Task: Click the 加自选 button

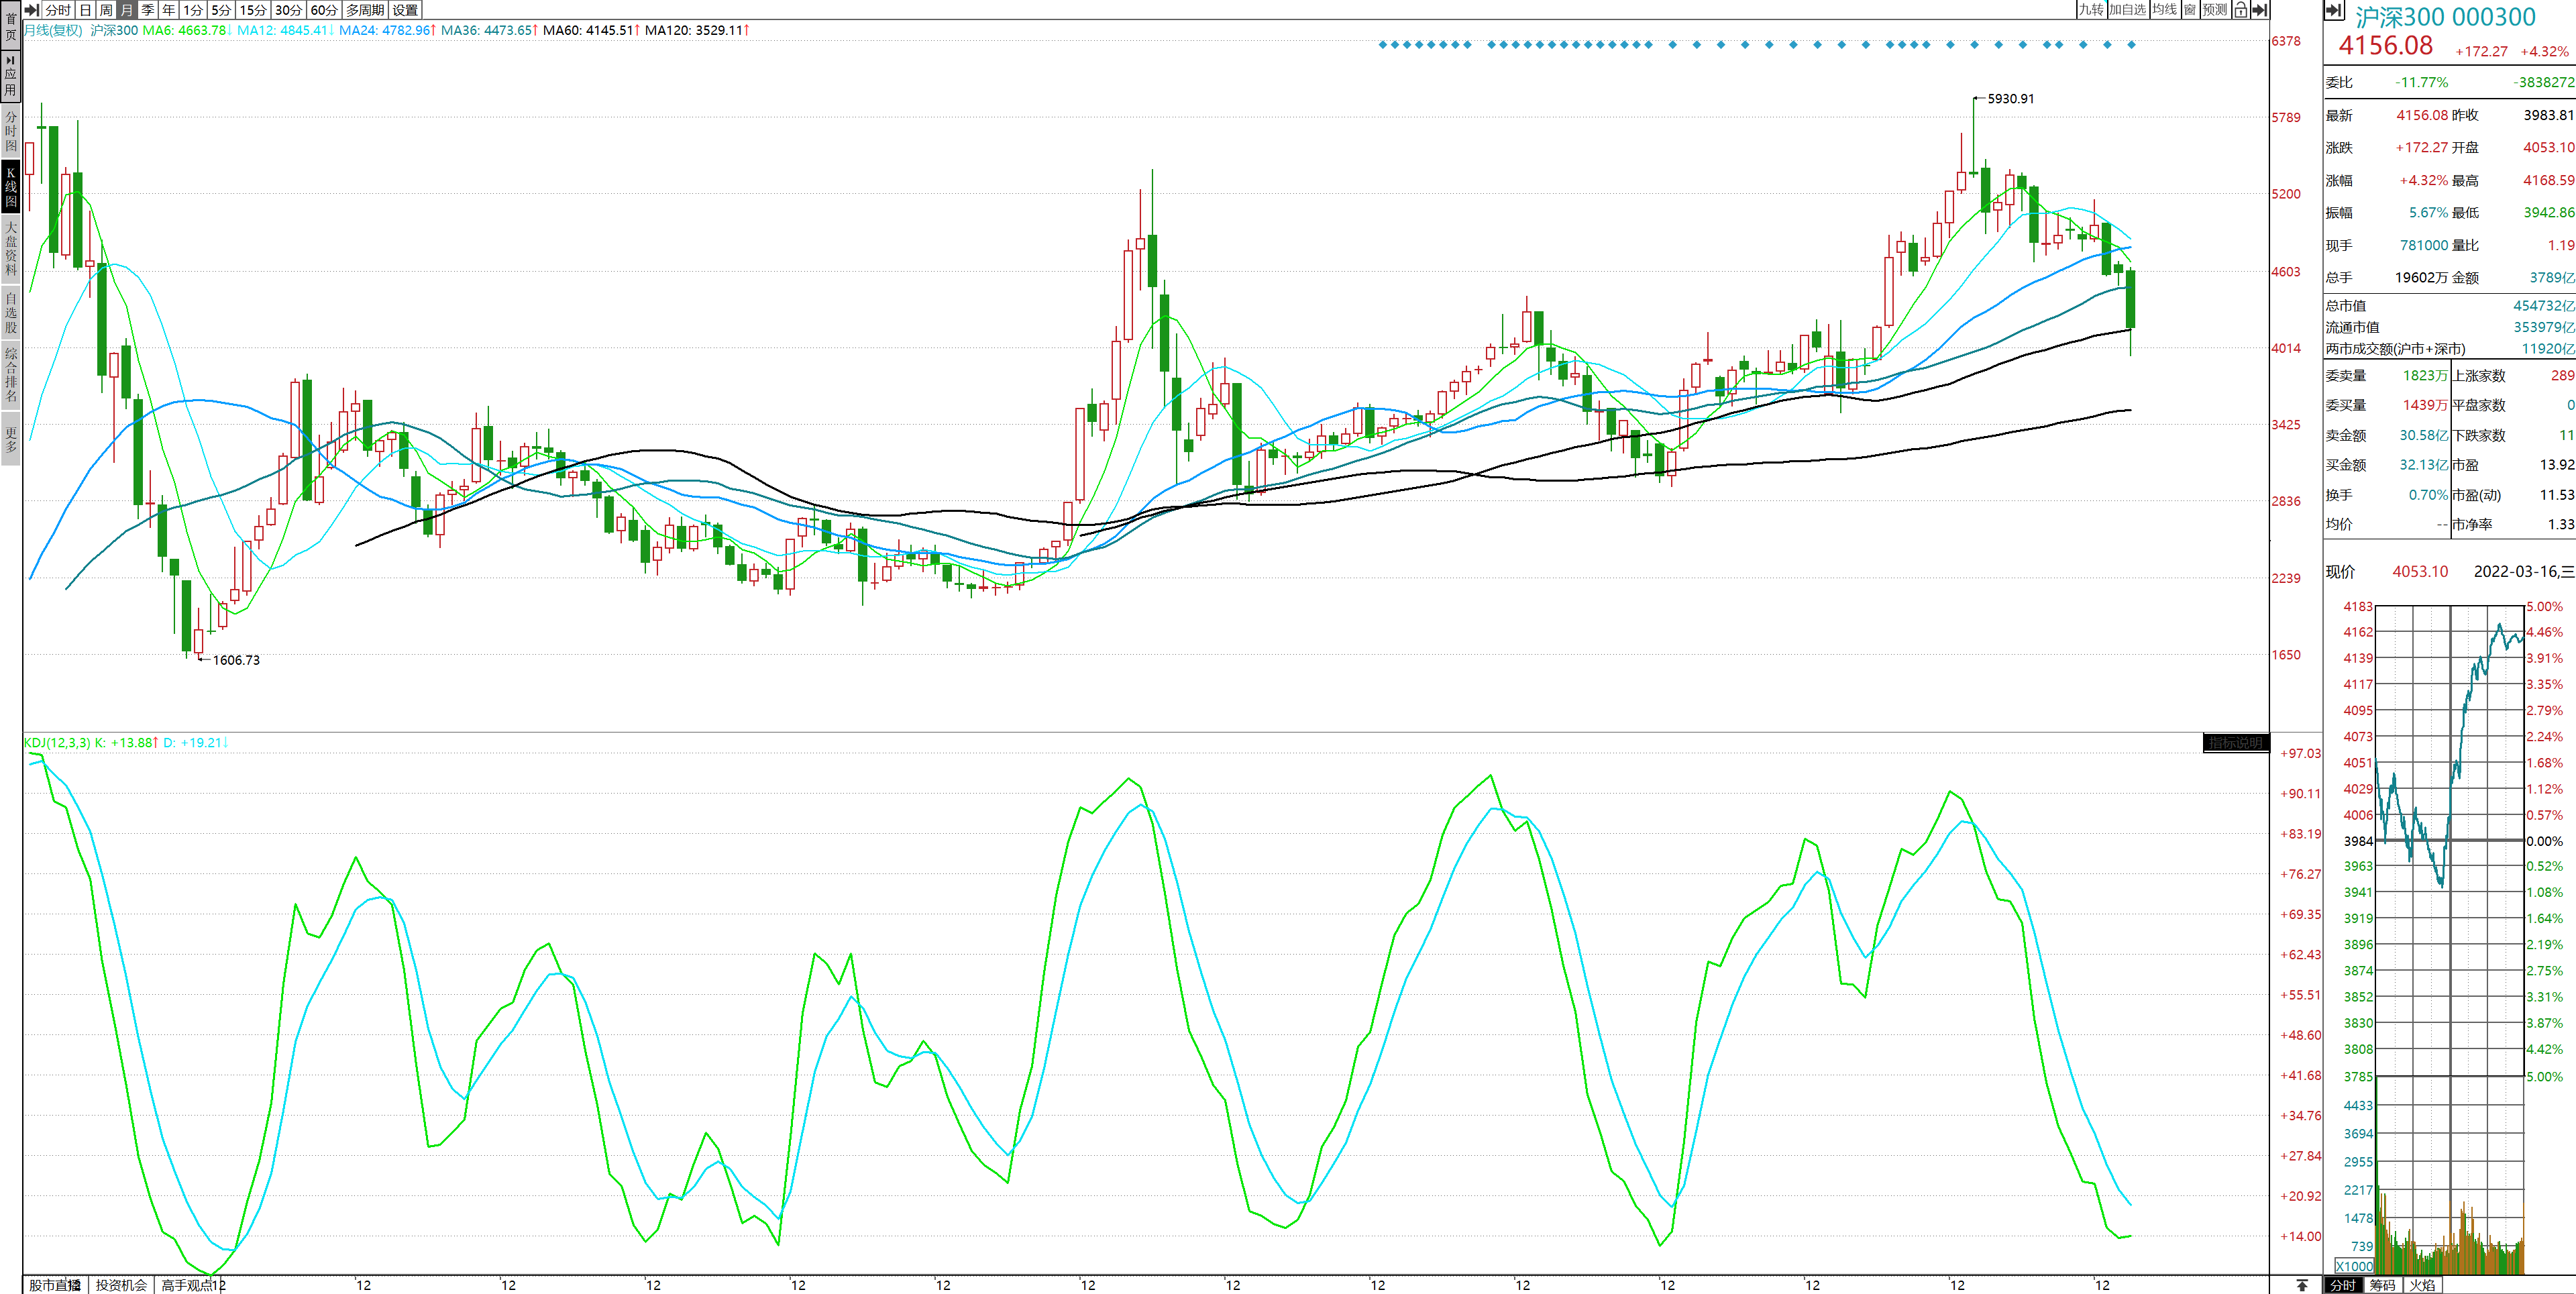Action: (2127, 10)
